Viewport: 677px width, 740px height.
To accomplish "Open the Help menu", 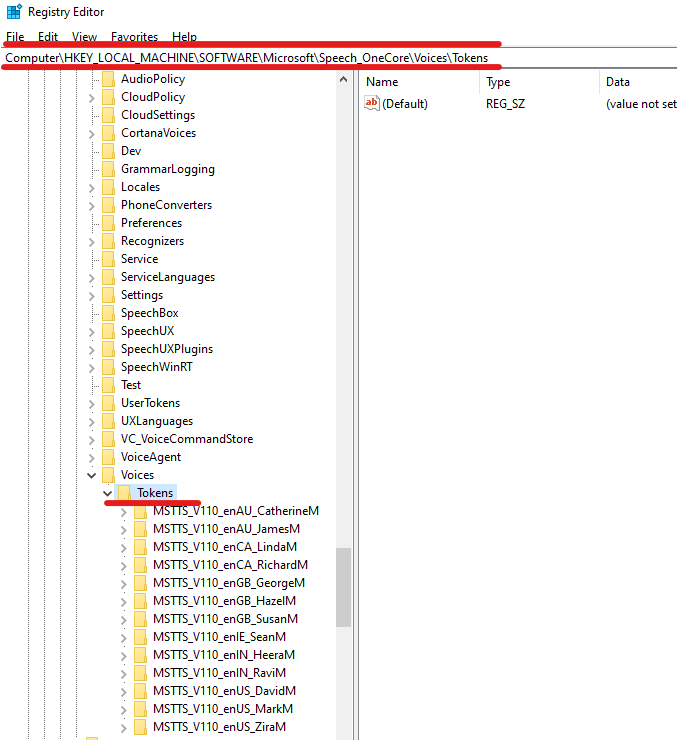I will (184, 37).
